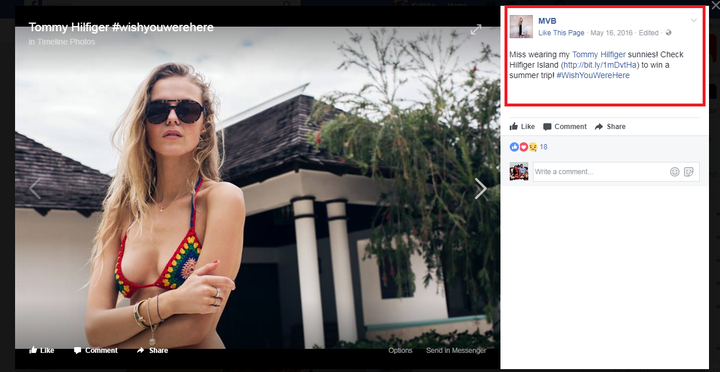Image resolution: width=720 pixels, height=372 pixels.
Task: Click the blue Like reaction icon
Action: 514,147
